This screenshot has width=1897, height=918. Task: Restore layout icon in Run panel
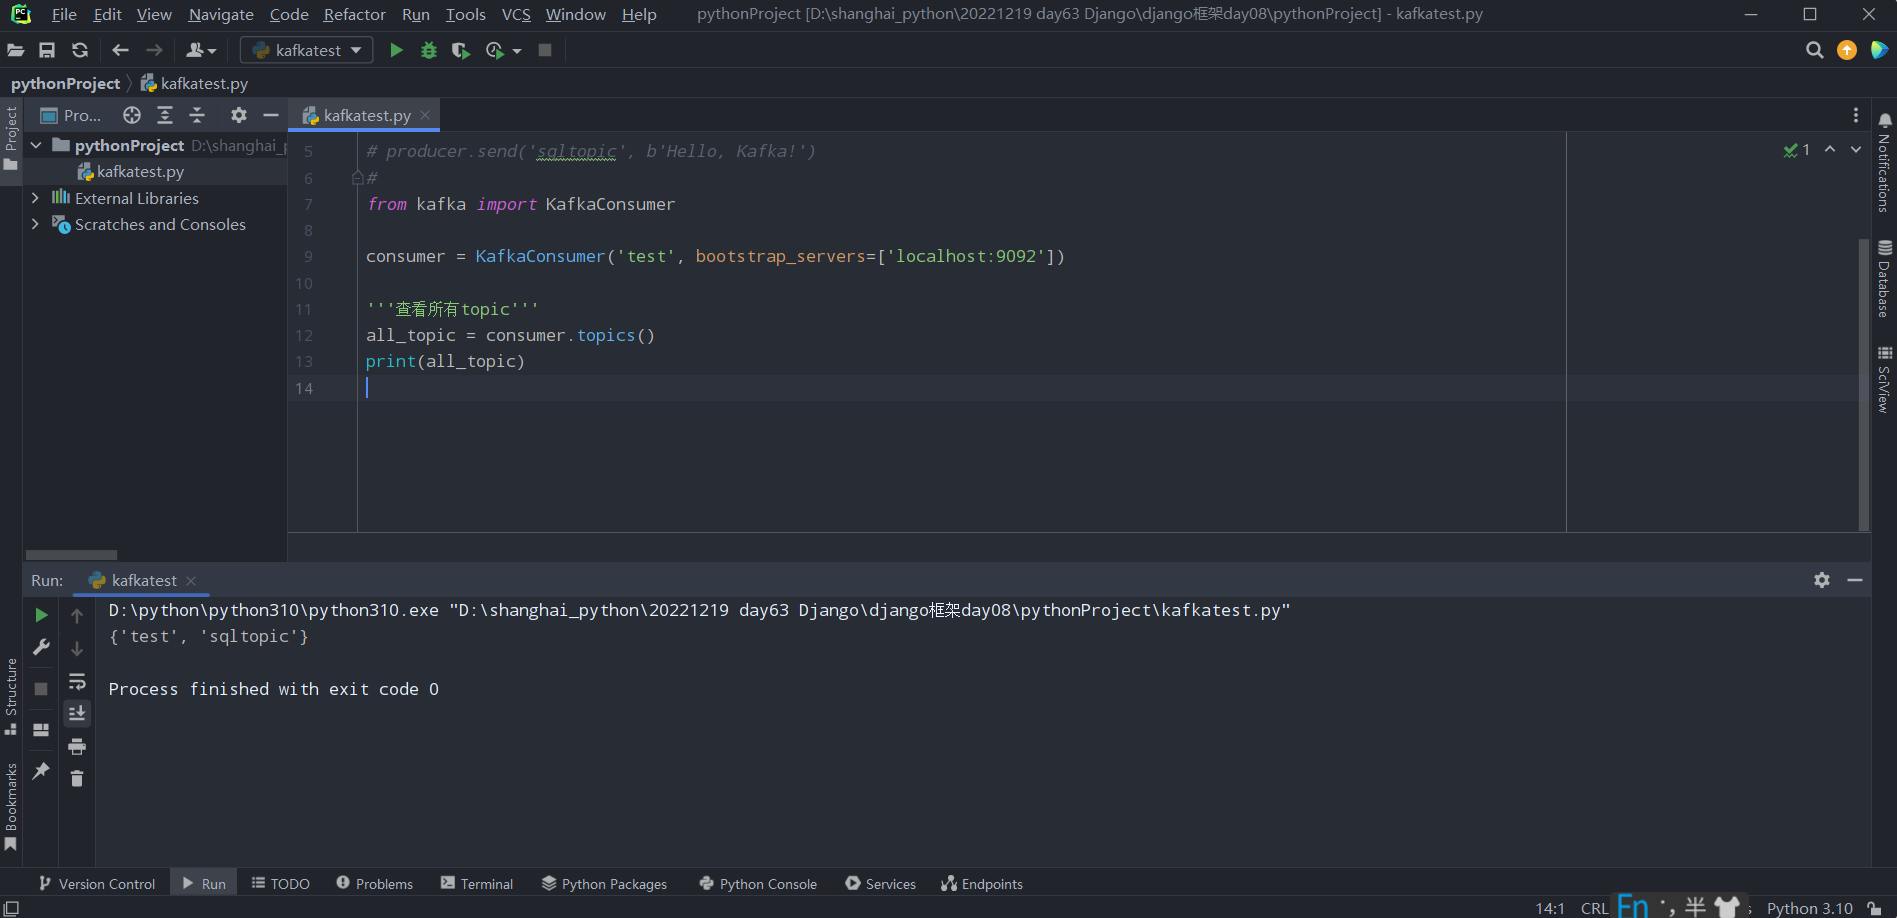pos(41,730)
